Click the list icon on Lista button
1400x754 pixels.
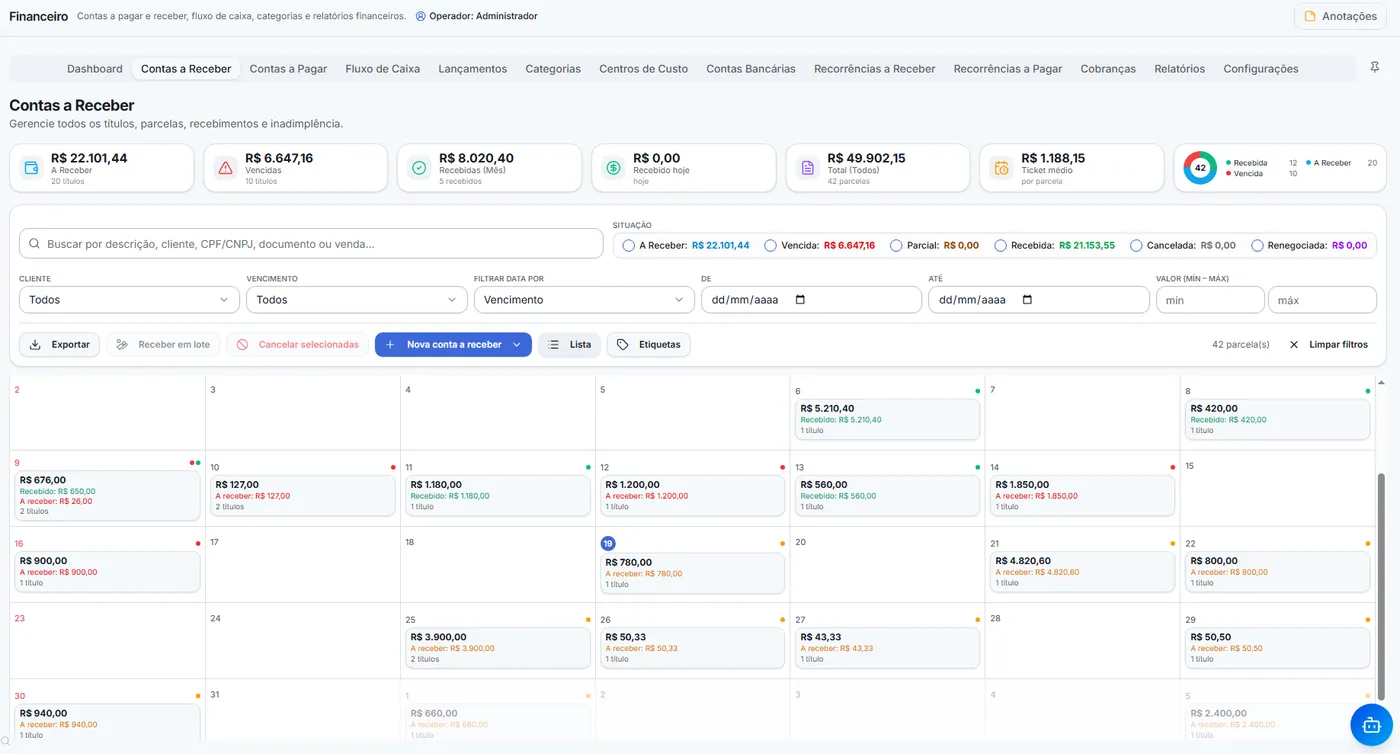(x=554, y=345)
